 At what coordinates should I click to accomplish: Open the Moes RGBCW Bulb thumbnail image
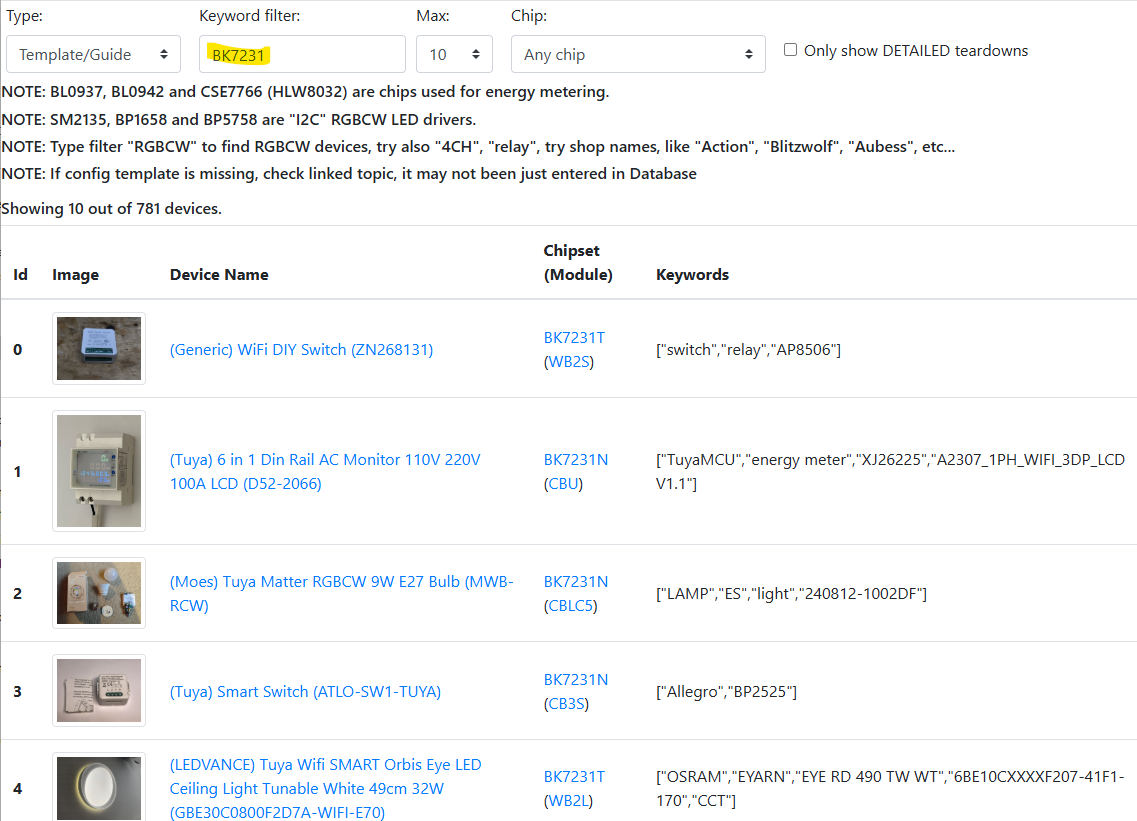99,593
